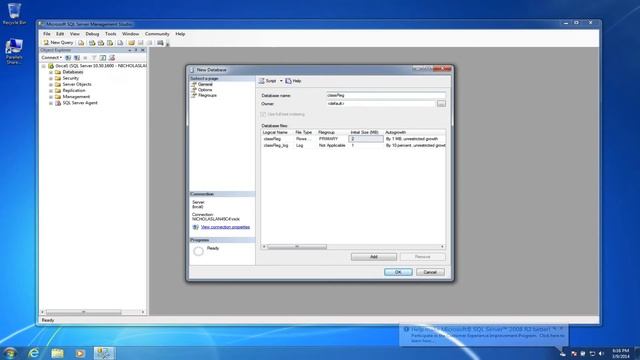Click the Stop icon in Object Explorer toolbar
Screen dimensions: 640x360
pyautogui.click(x=85, y=58)
